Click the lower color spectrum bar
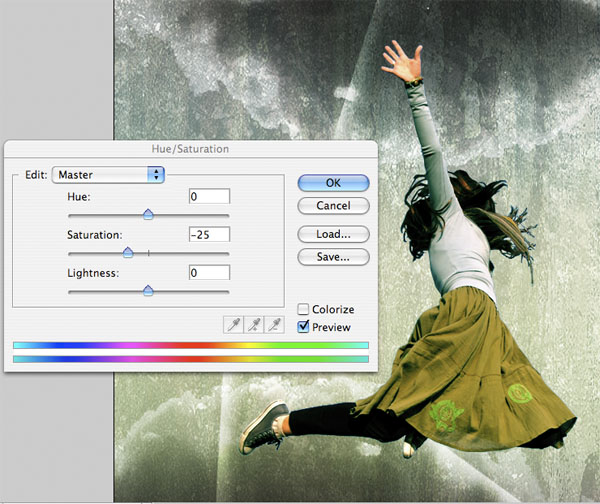This screenshot has height=504, width=600. click(x=191, y=359)
